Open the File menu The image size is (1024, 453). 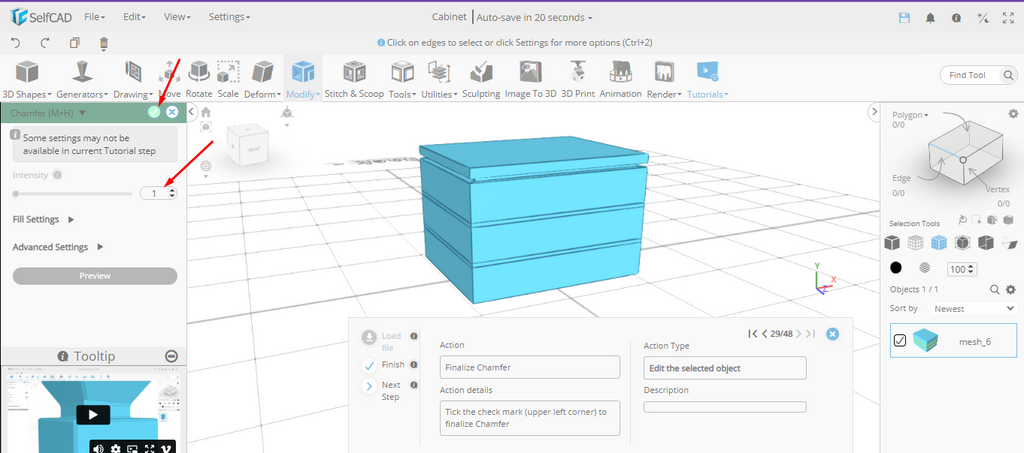(95, 17)
